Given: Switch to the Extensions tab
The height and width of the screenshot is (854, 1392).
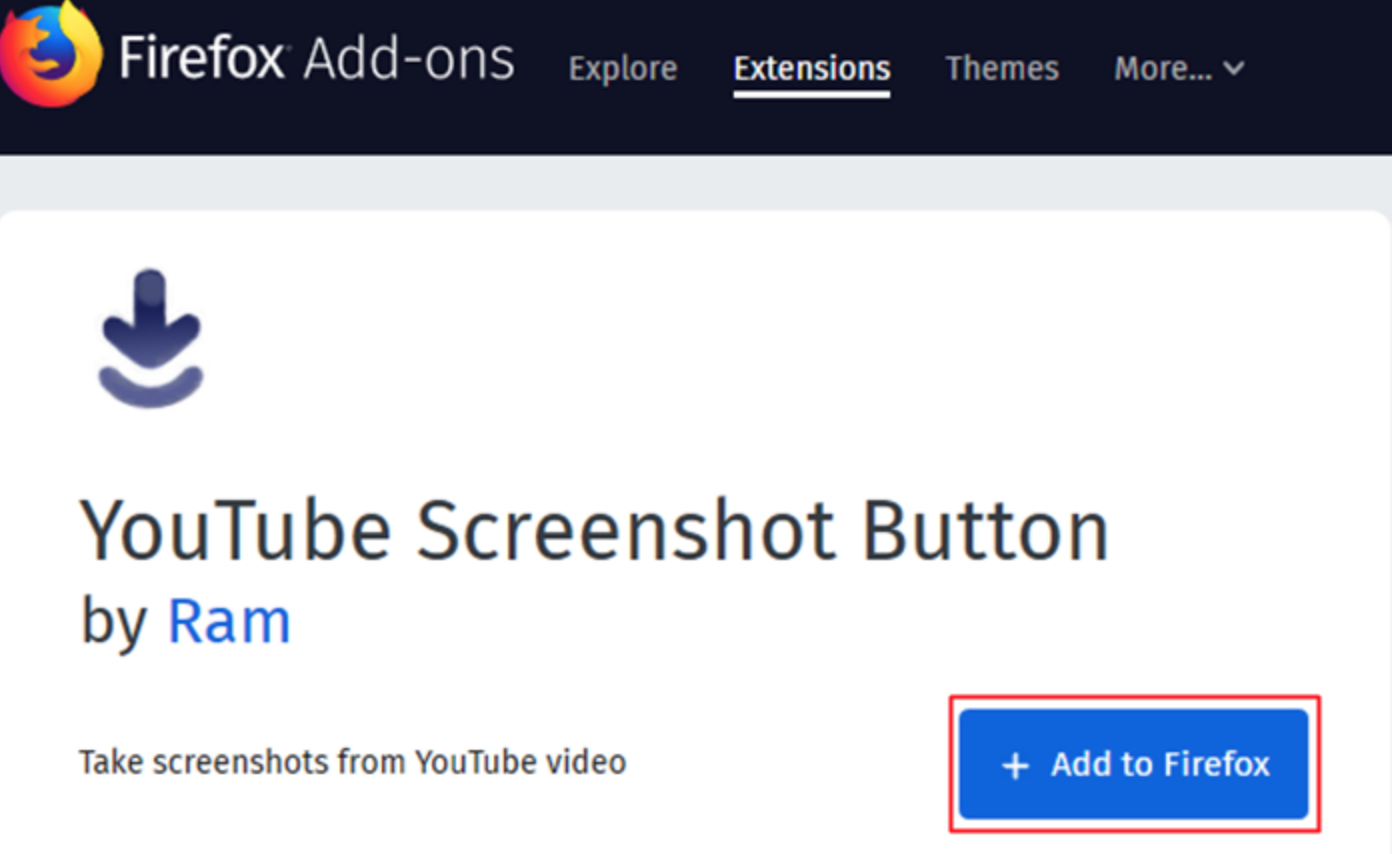Looking at the screenshot, I should pos(812,68).
